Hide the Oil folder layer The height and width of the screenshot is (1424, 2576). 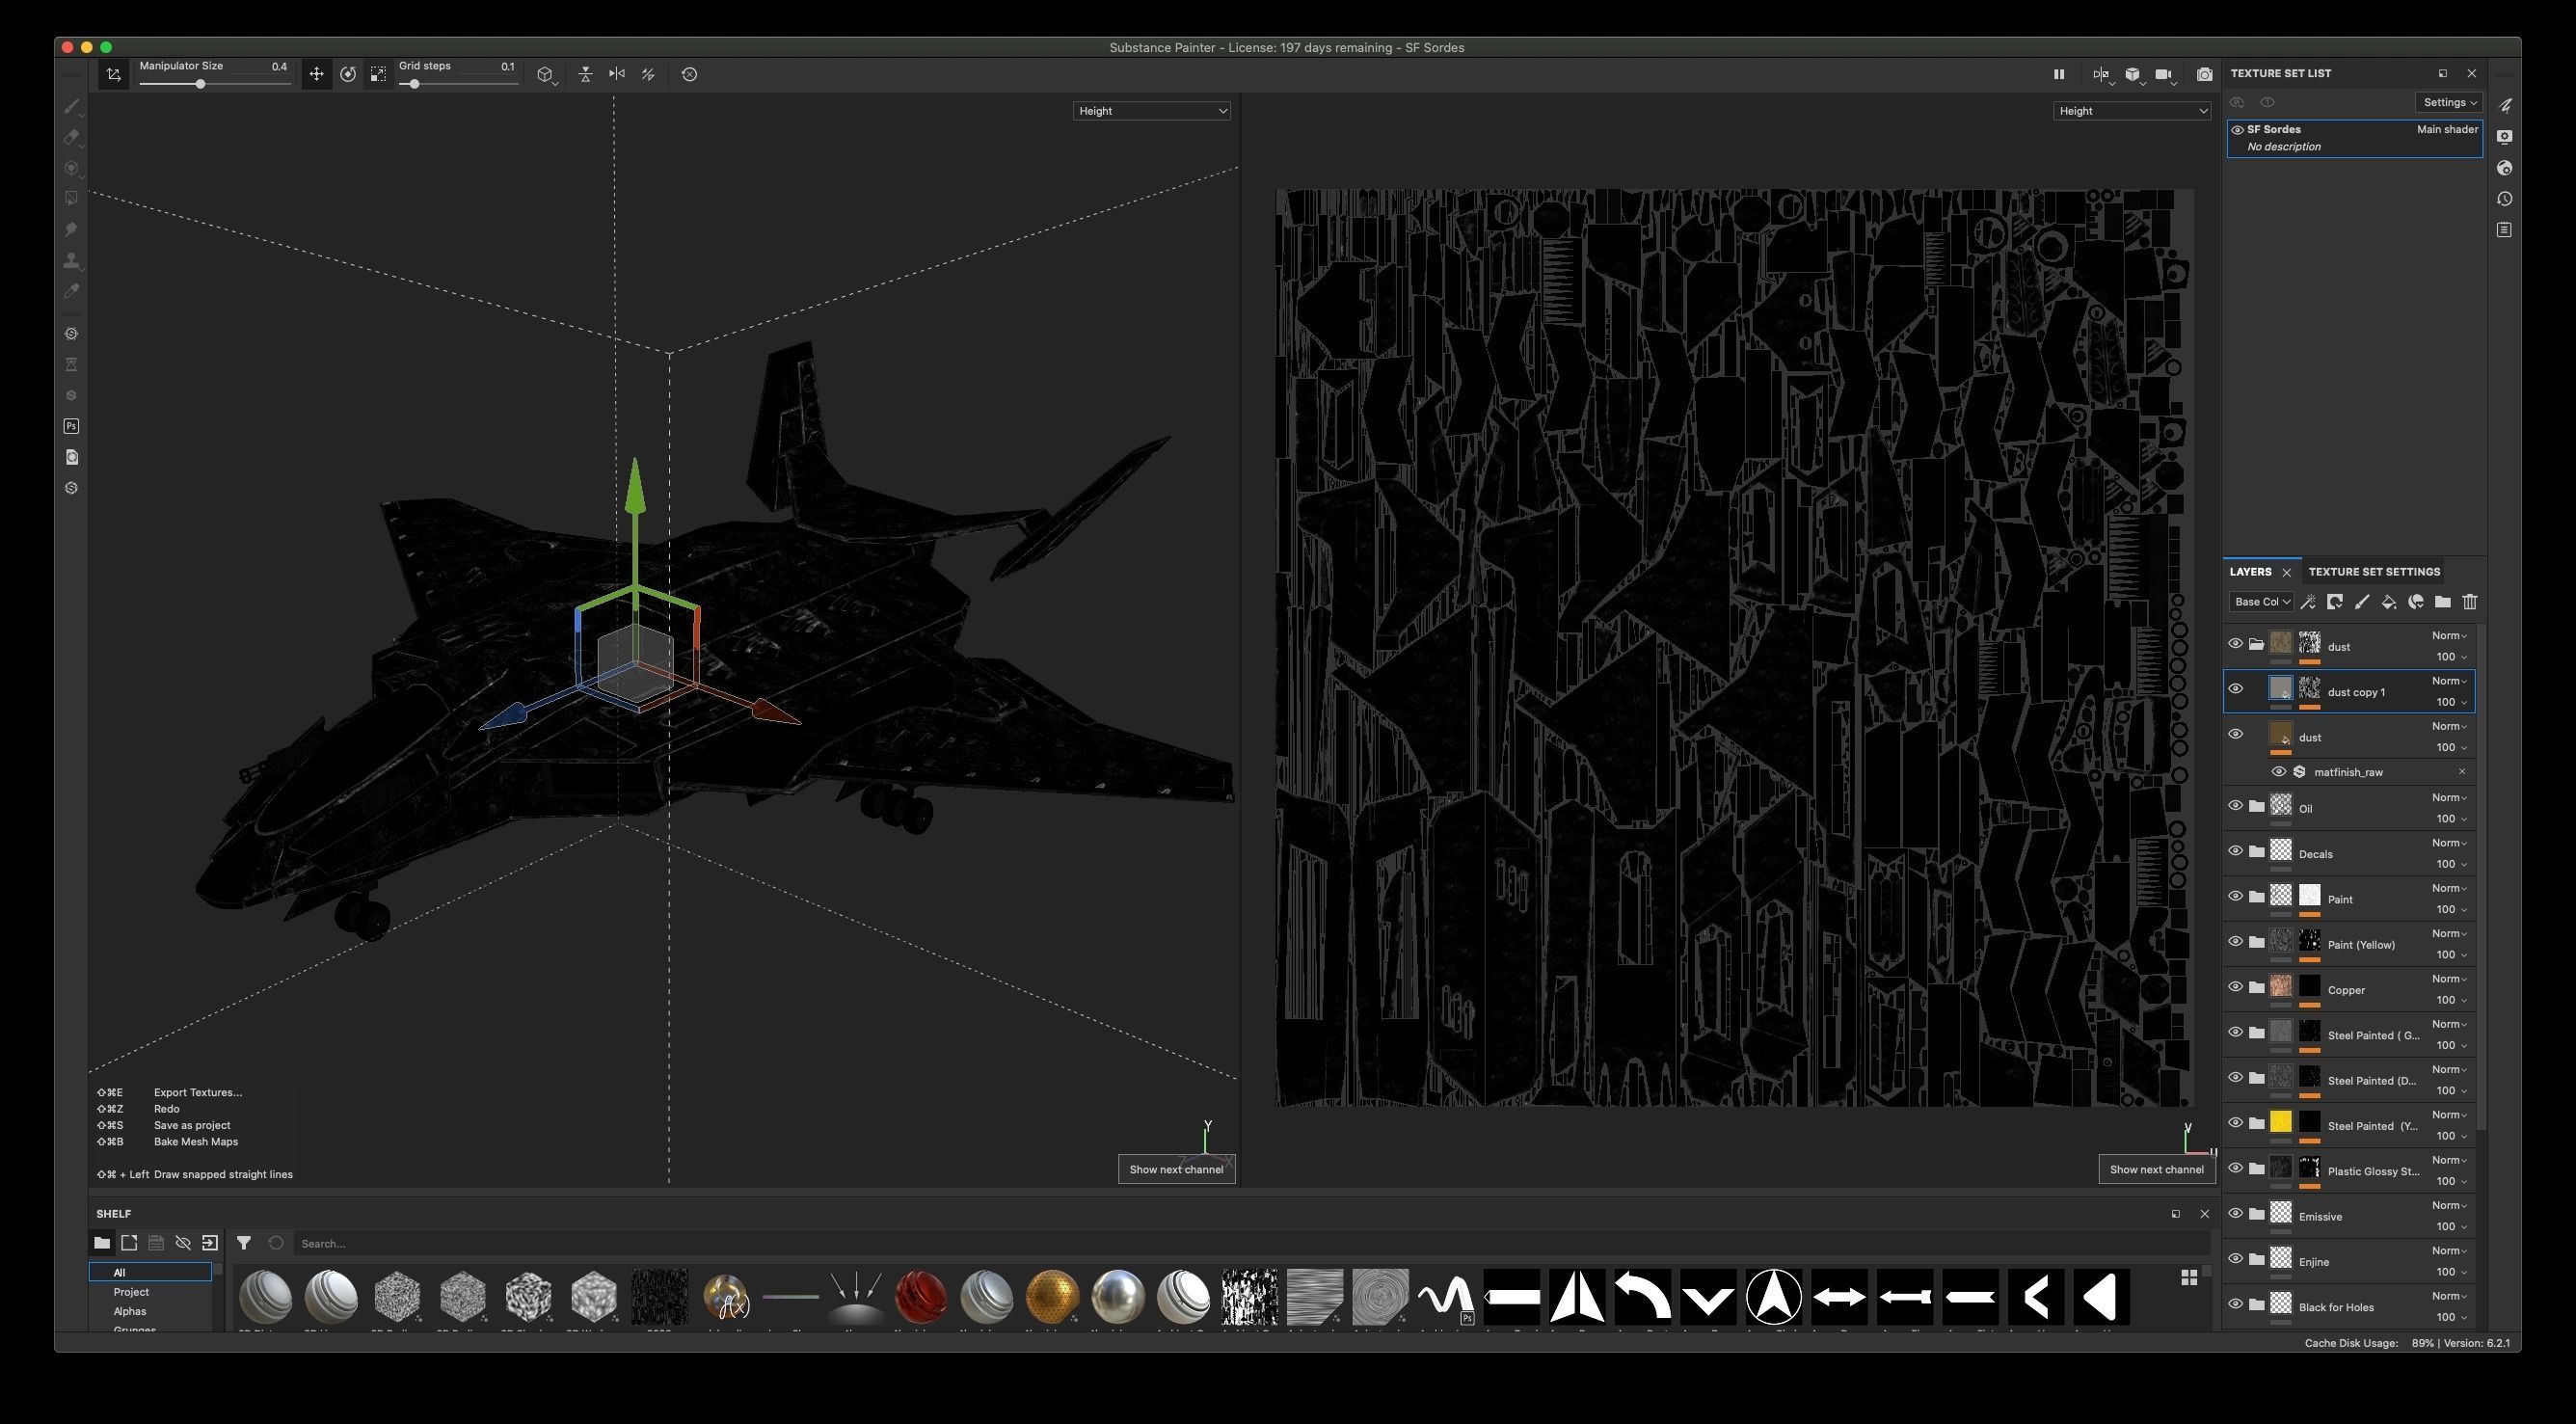pos(2235,806)
